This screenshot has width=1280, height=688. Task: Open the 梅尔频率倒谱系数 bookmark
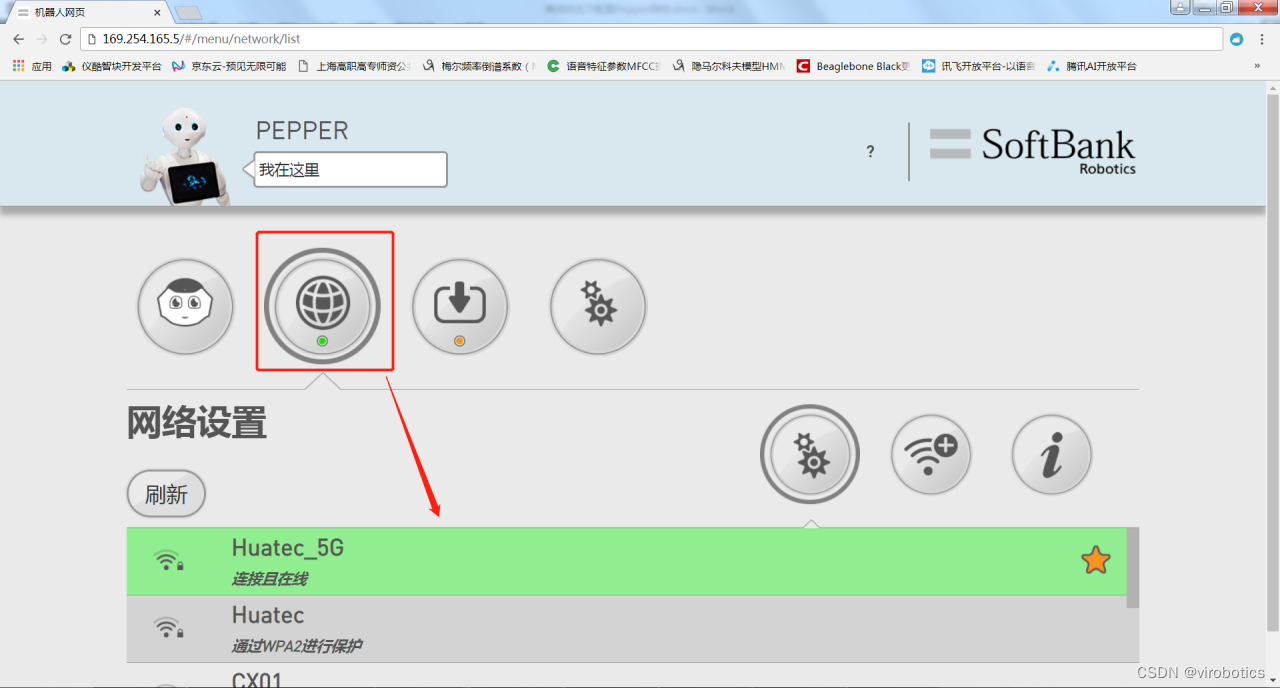[x=479, y=66]
